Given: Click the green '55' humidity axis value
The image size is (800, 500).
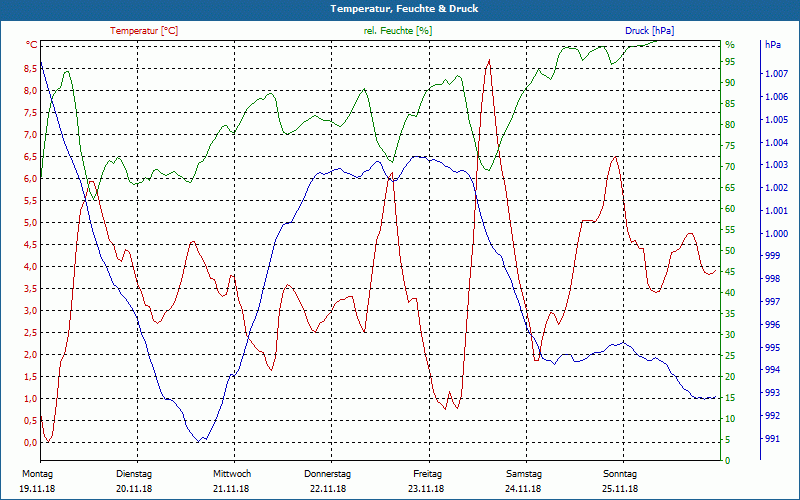Looking at the screenshot, I should [730, 230].
